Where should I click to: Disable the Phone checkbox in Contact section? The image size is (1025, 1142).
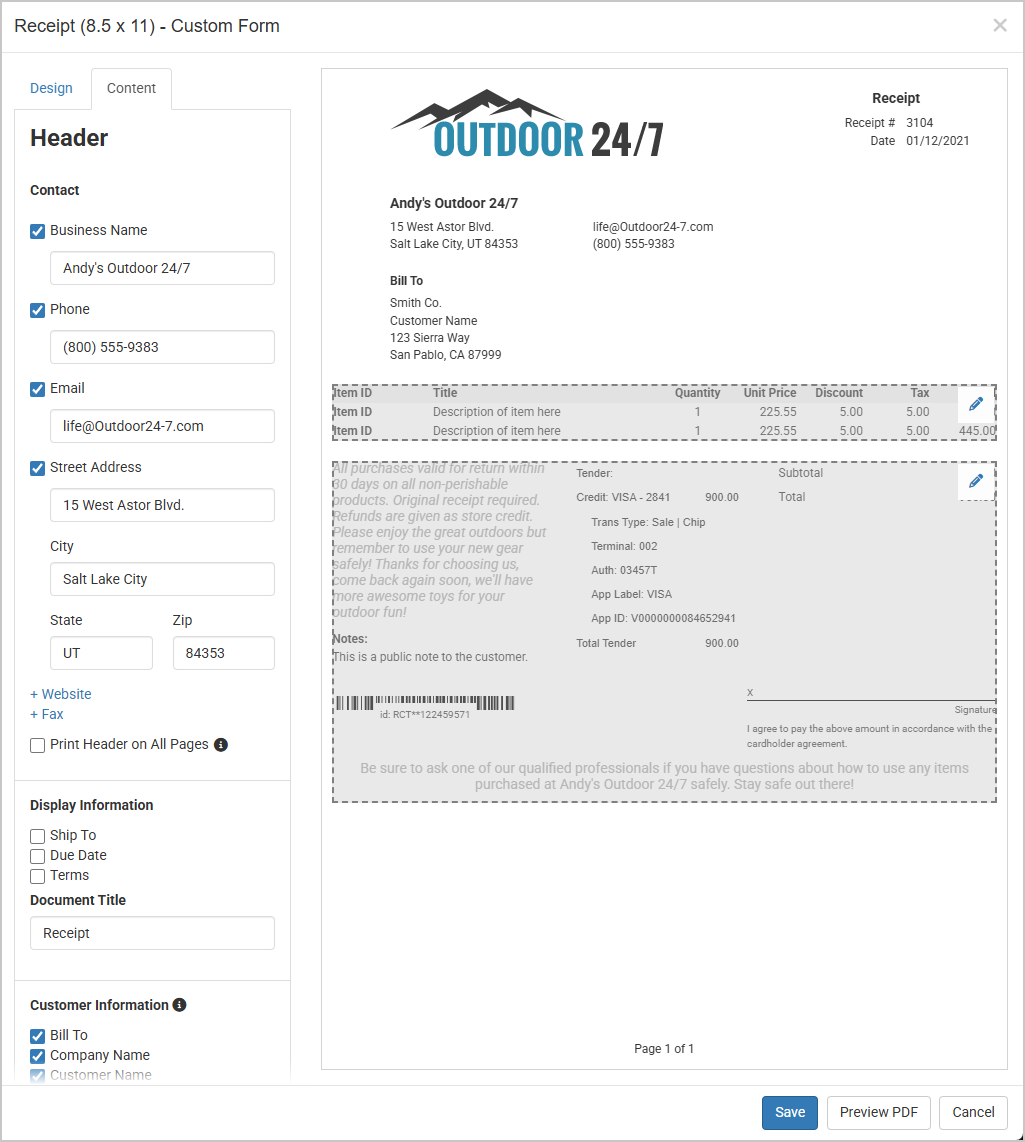37,309
